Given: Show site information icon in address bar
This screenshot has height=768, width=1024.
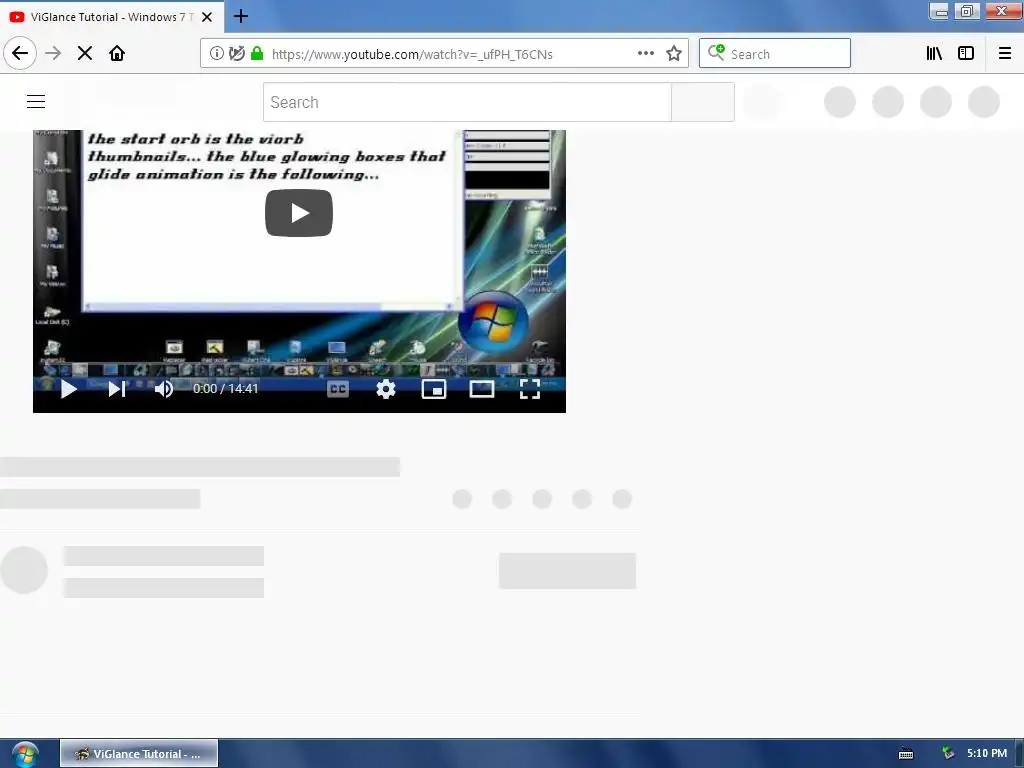Looking at the screenshot, I should pyautogui.click(x=216, y=54).
